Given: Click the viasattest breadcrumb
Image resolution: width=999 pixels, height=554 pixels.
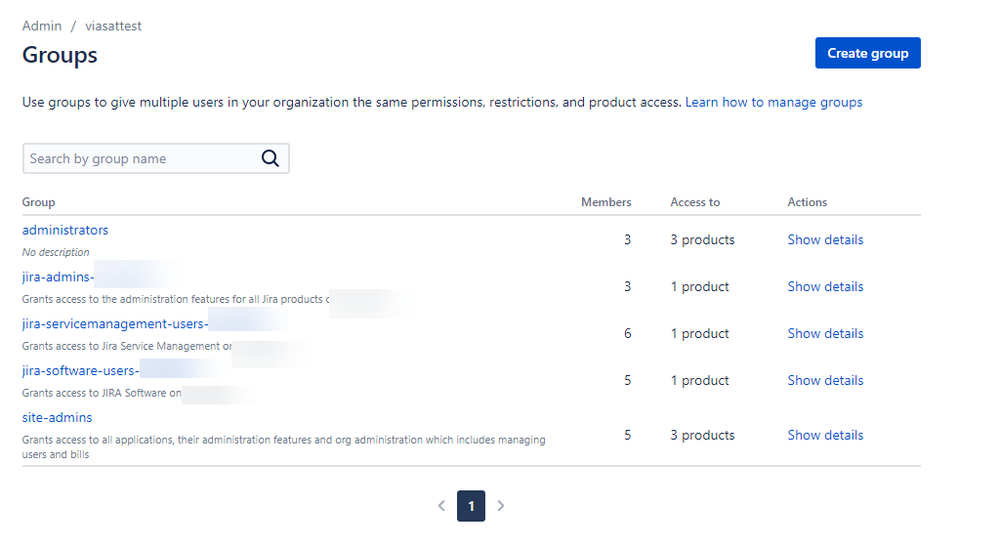Looking at the screenshot, I should (x=112, y=26).
